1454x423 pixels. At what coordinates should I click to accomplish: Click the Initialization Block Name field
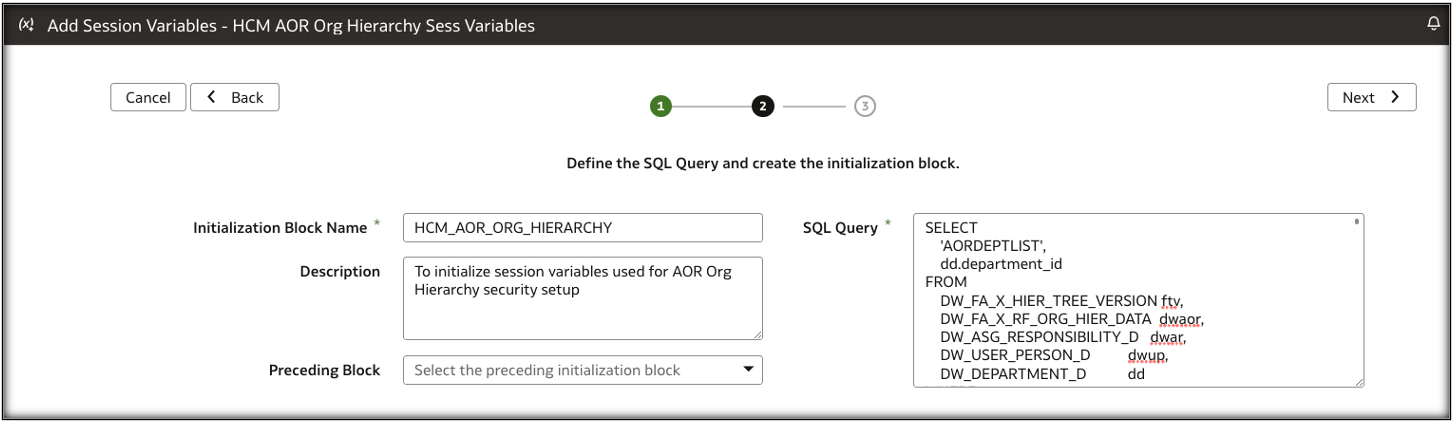pos(582,227)
